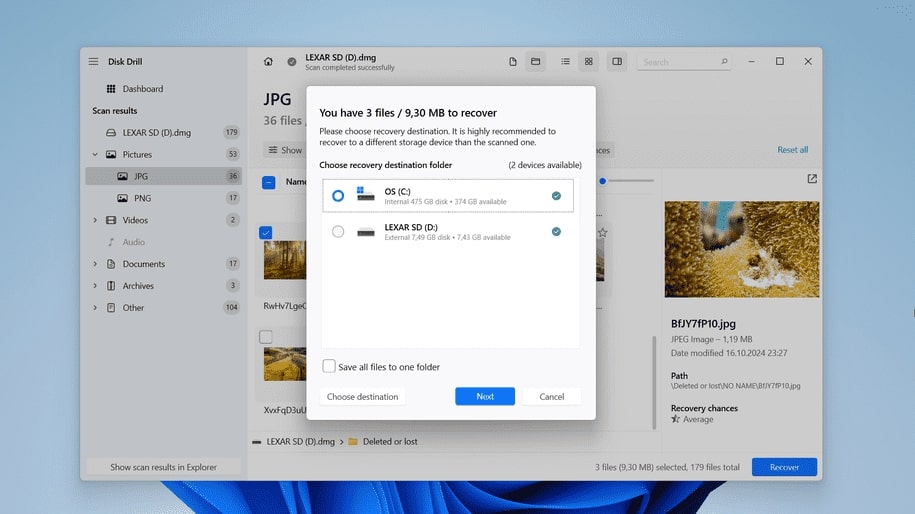
Task: Expand the Documents category
Action: (95, 264)
